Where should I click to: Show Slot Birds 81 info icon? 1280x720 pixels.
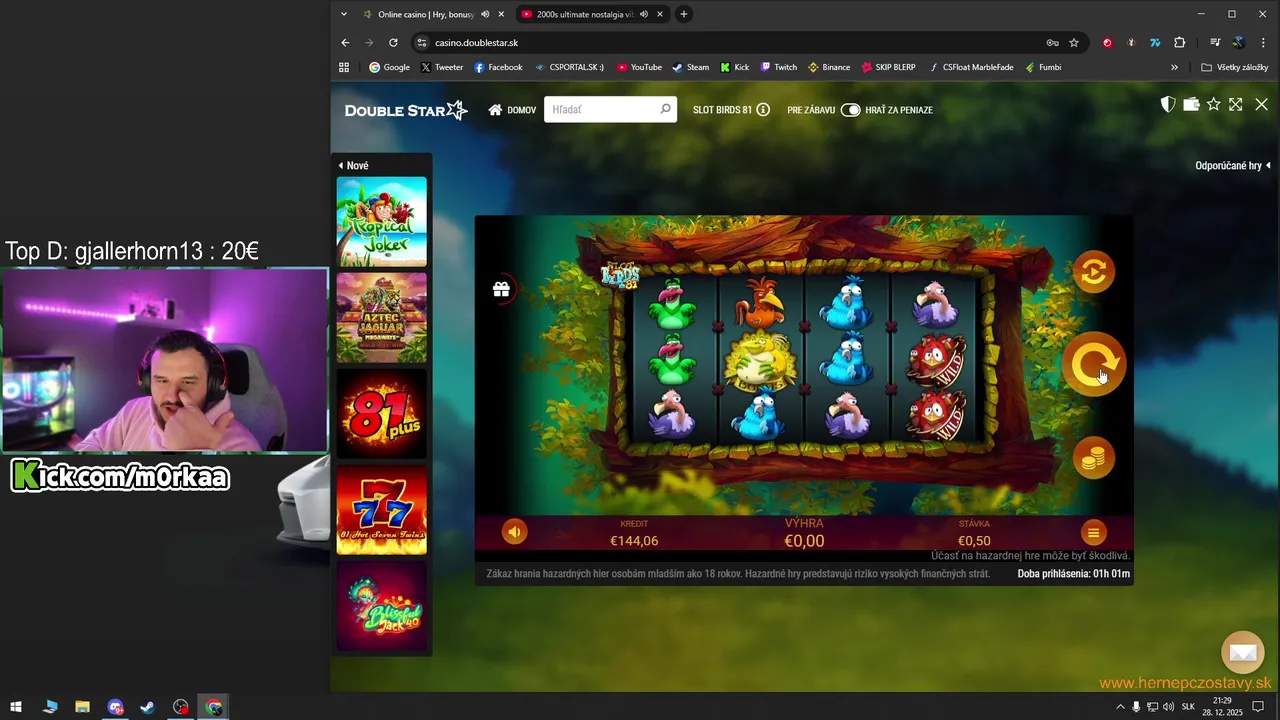click(763, 110)
